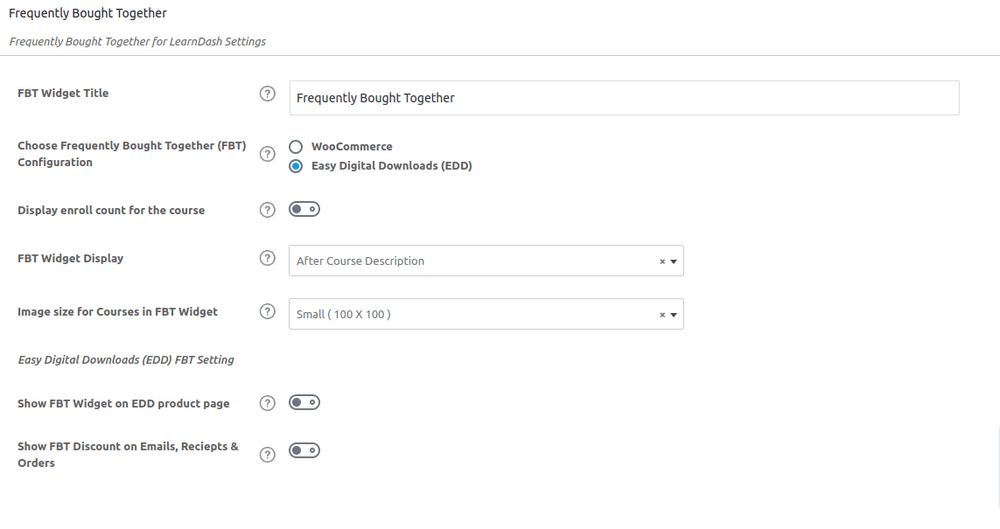Open the After Course Description combo box

(x=486, y=261)
